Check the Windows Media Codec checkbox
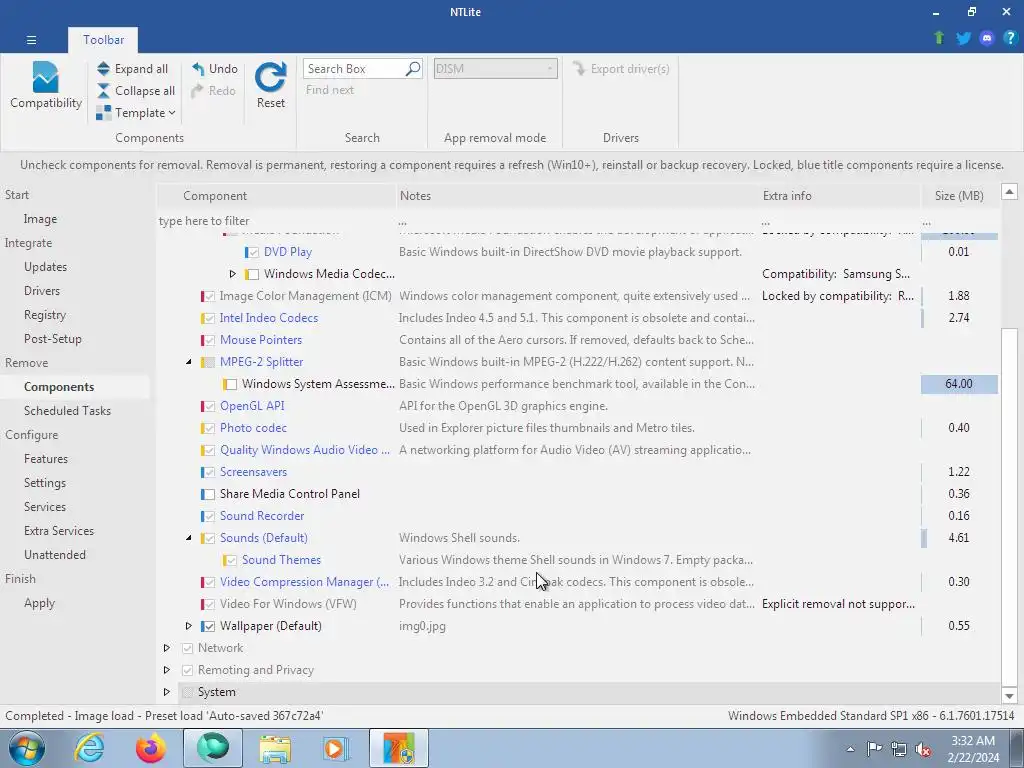The width and height of the screenshot is (1024, 768). (x=253, y=274)
